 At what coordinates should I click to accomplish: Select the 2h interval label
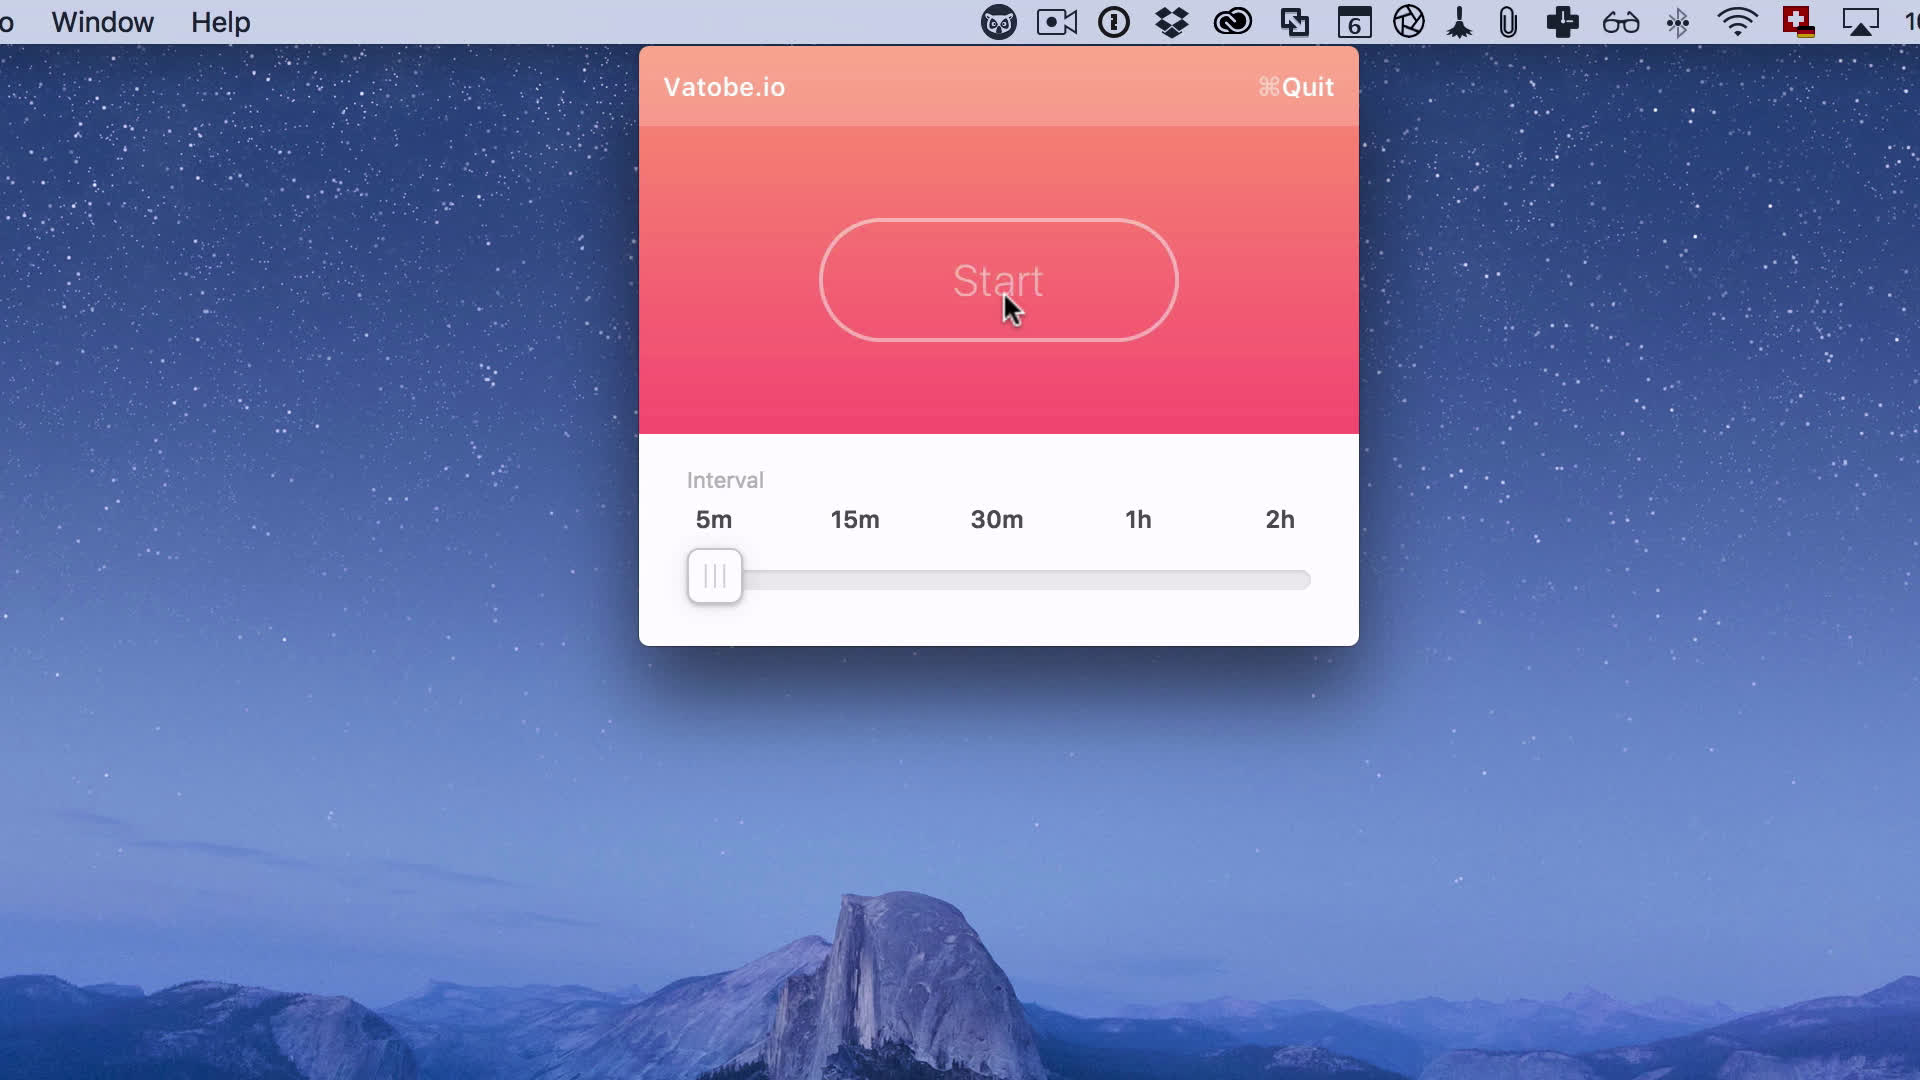1279,519
